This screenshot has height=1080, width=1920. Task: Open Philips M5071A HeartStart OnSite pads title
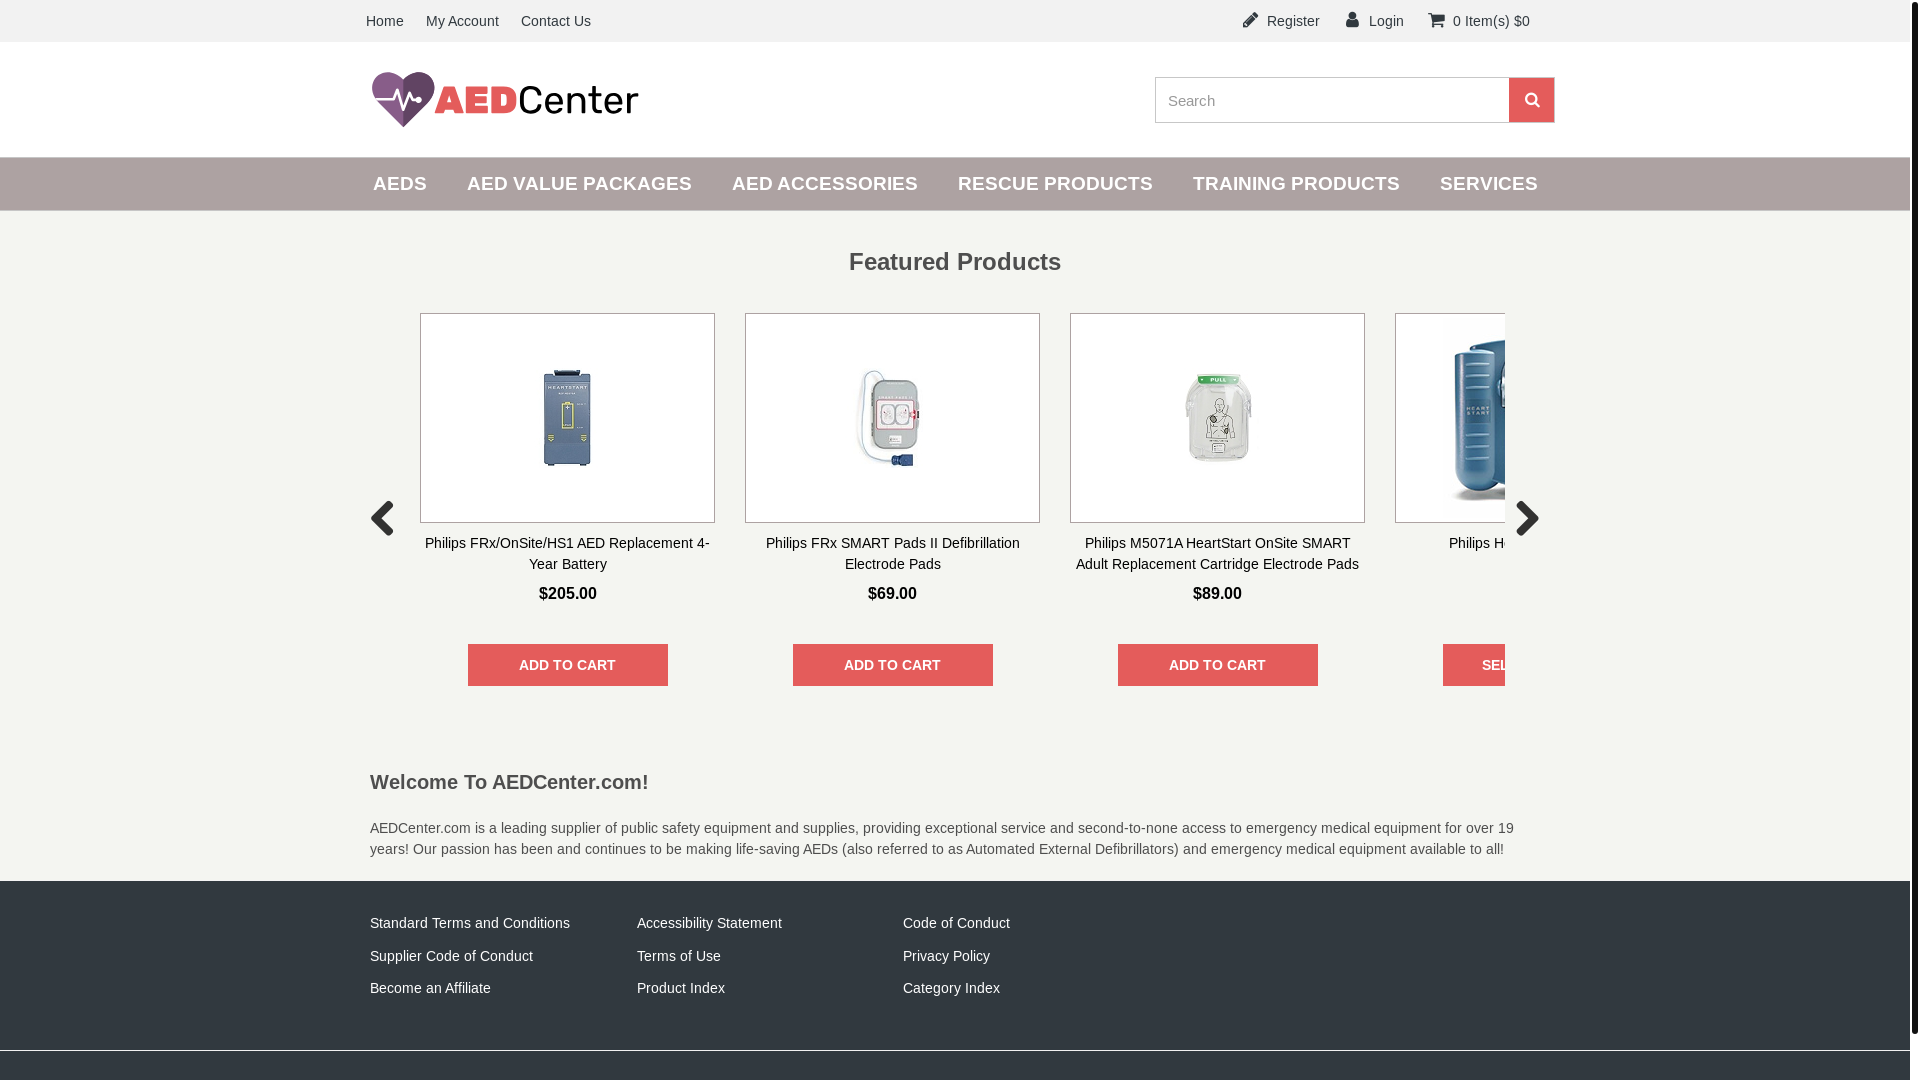(1217, 553)
